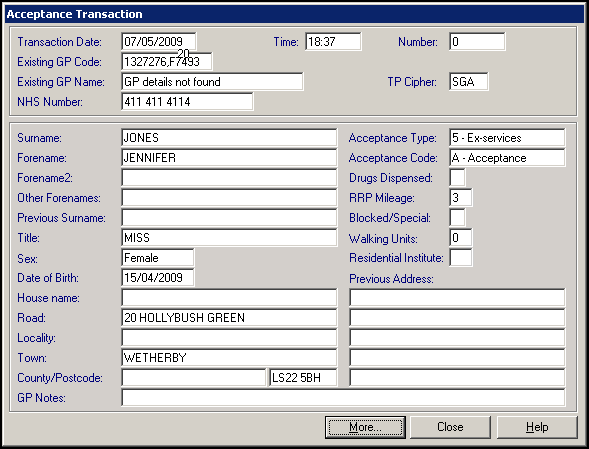Image resolution: width=589 pixels, height=449 pixels.
Task: Select the Surname field containing JONES
Action: [x=229, y=138]
